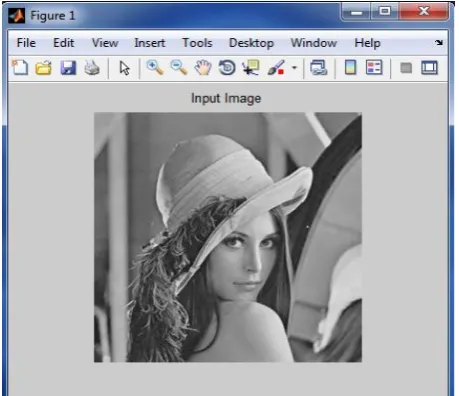459x396 pixels.
Task: Open the Window menu
Action: (314, 43)
